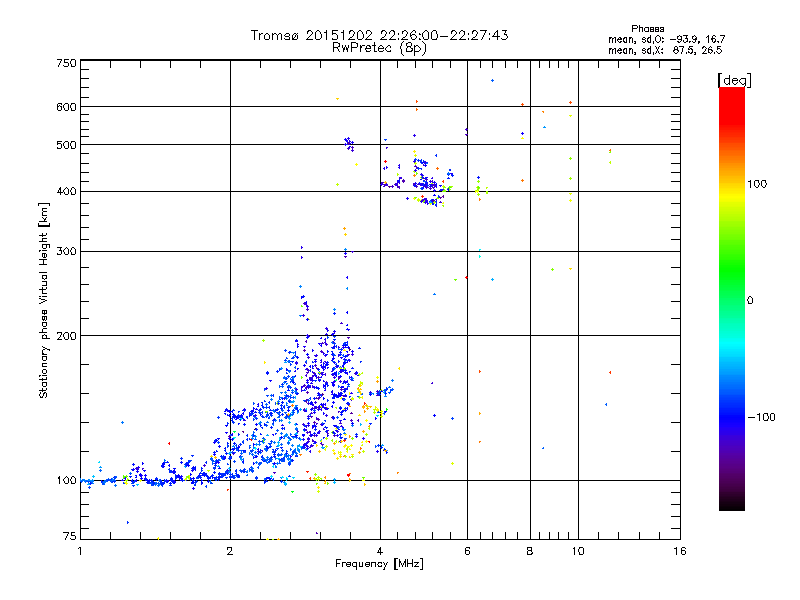Click the 'Stationary phase Virtual Height [km]' axis label
Screen dimensions: 800x600
(x=44, y=300)
